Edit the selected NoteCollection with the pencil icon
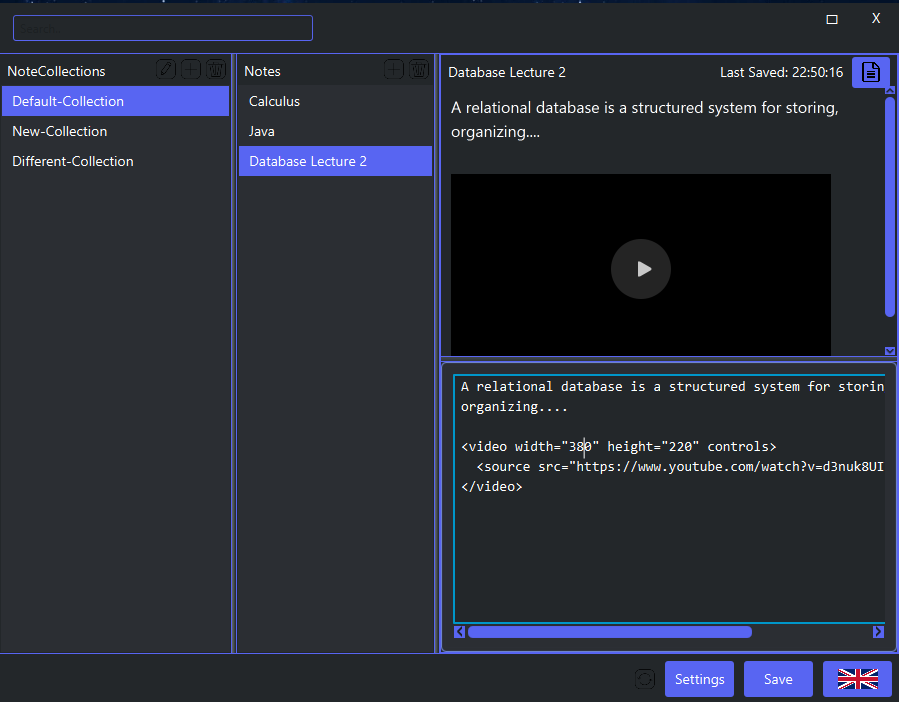 [166, 70]
